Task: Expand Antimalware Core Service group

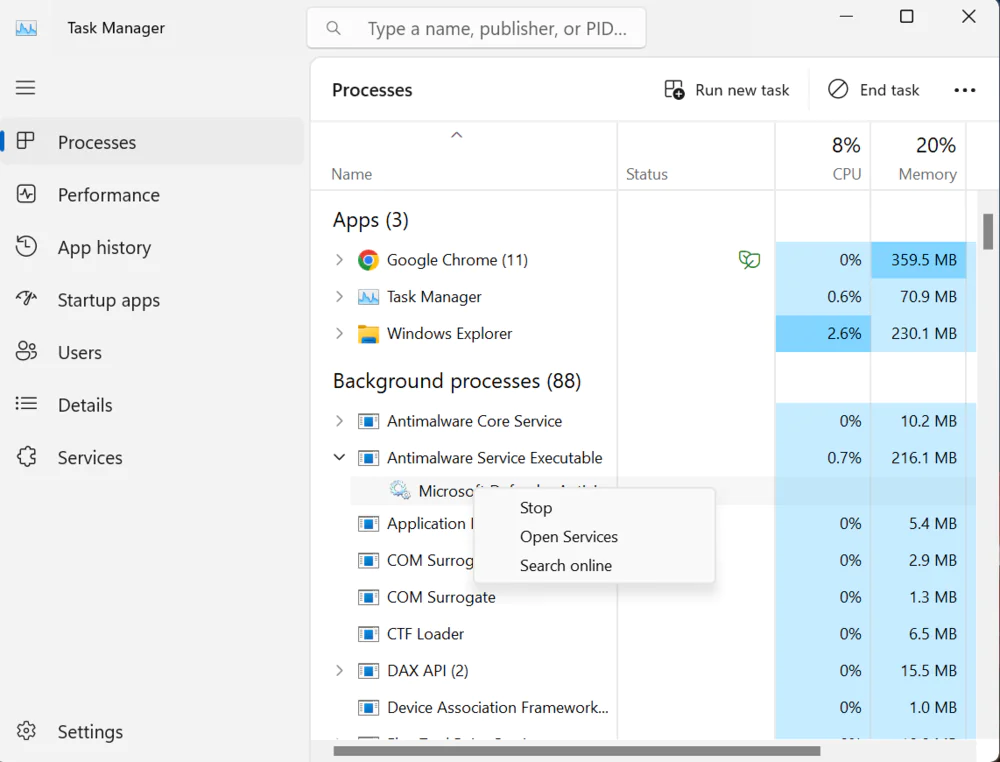Action: pos(339,421)
